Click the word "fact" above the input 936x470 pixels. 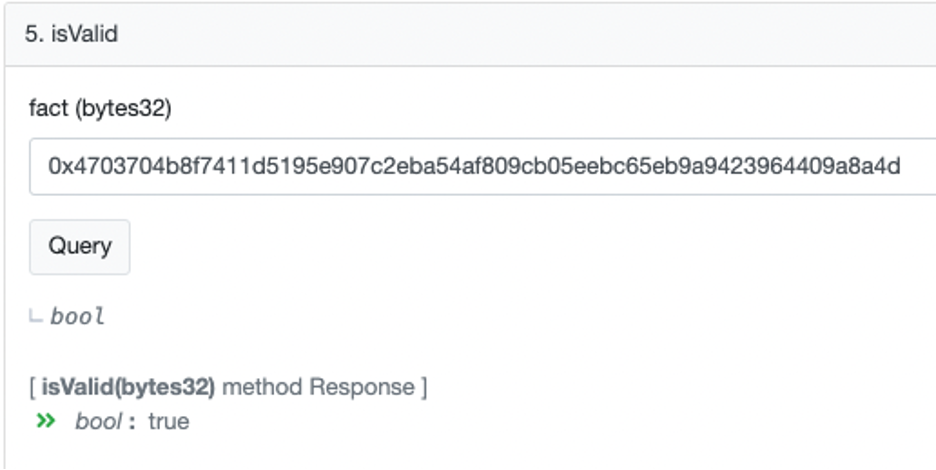point(48,109)
